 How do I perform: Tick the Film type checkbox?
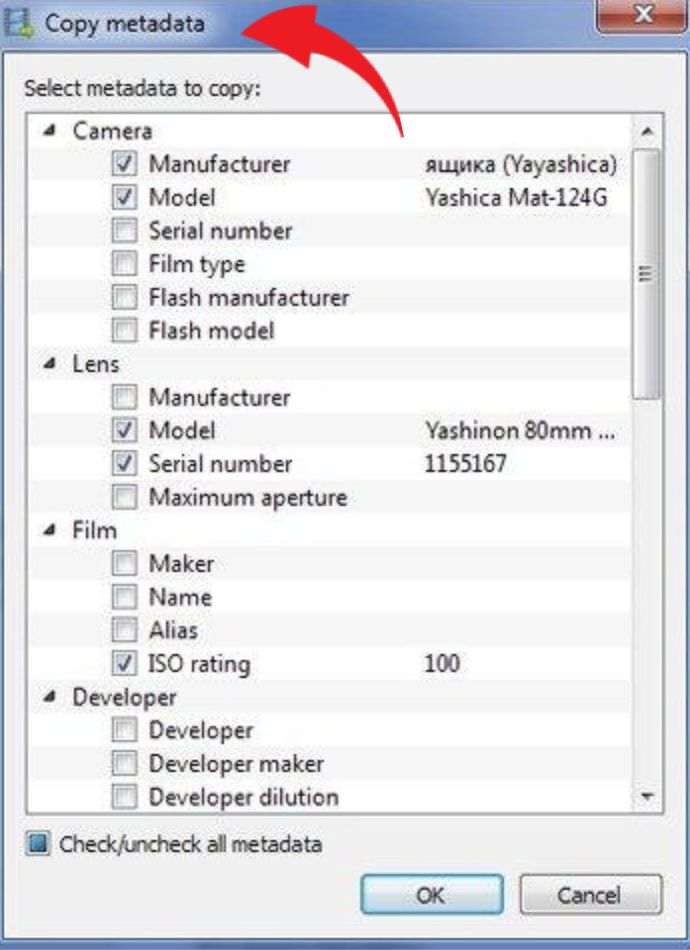coord(124,264)
